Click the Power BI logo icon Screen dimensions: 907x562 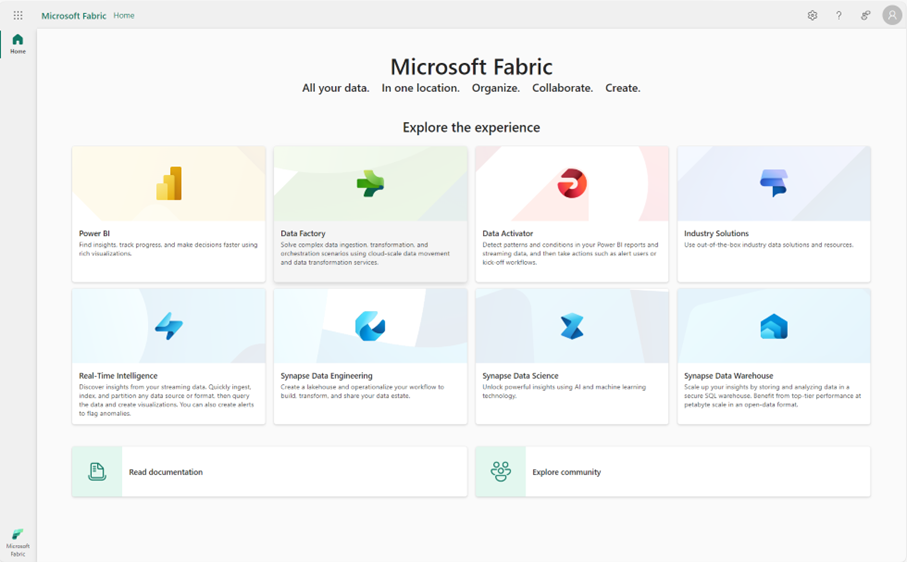pos(169,184)
